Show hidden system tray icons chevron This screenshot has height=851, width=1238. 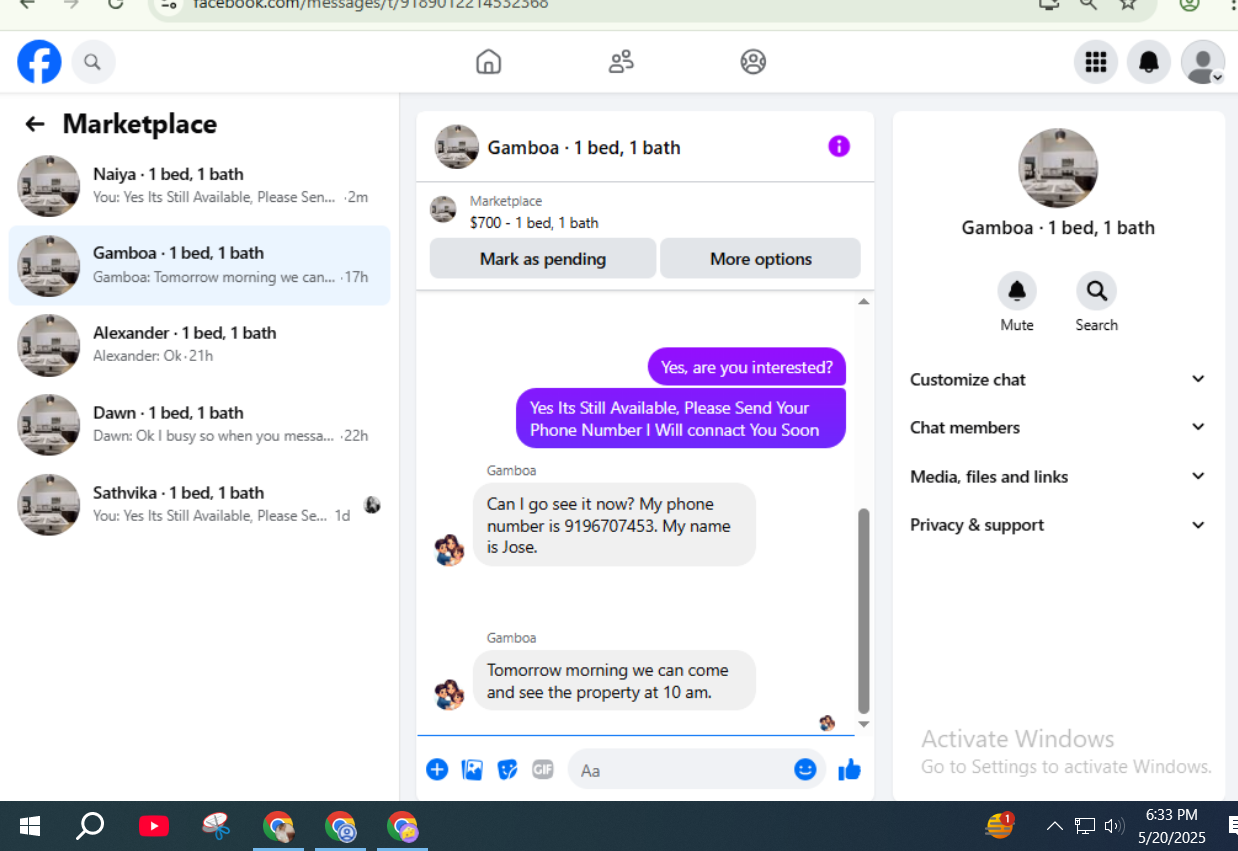click(x=1054, y=826)
